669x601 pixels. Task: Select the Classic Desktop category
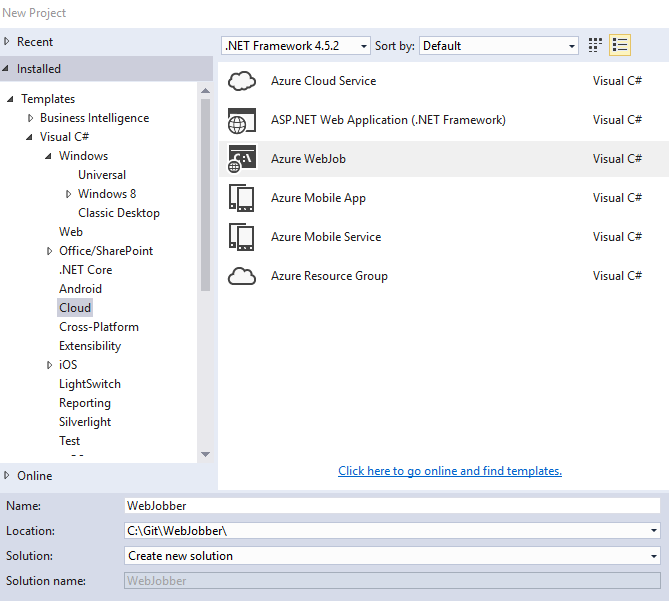pyautogui.click(x=119, y=213)
